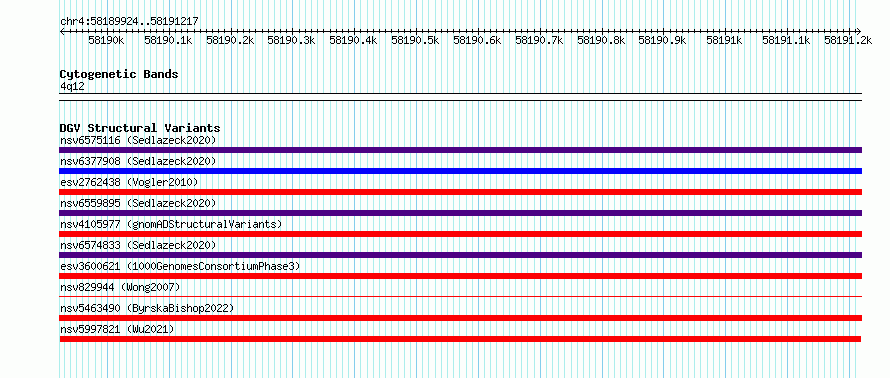Click the thin red line for nsv829944
The width and height of the screenshot is (890, 378).
(460, 296)
